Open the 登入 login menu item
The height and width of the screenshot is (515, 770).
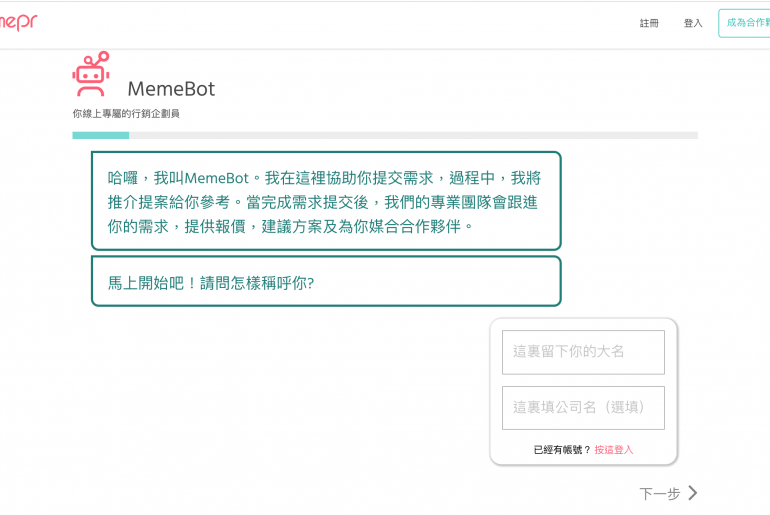point(693,23)
